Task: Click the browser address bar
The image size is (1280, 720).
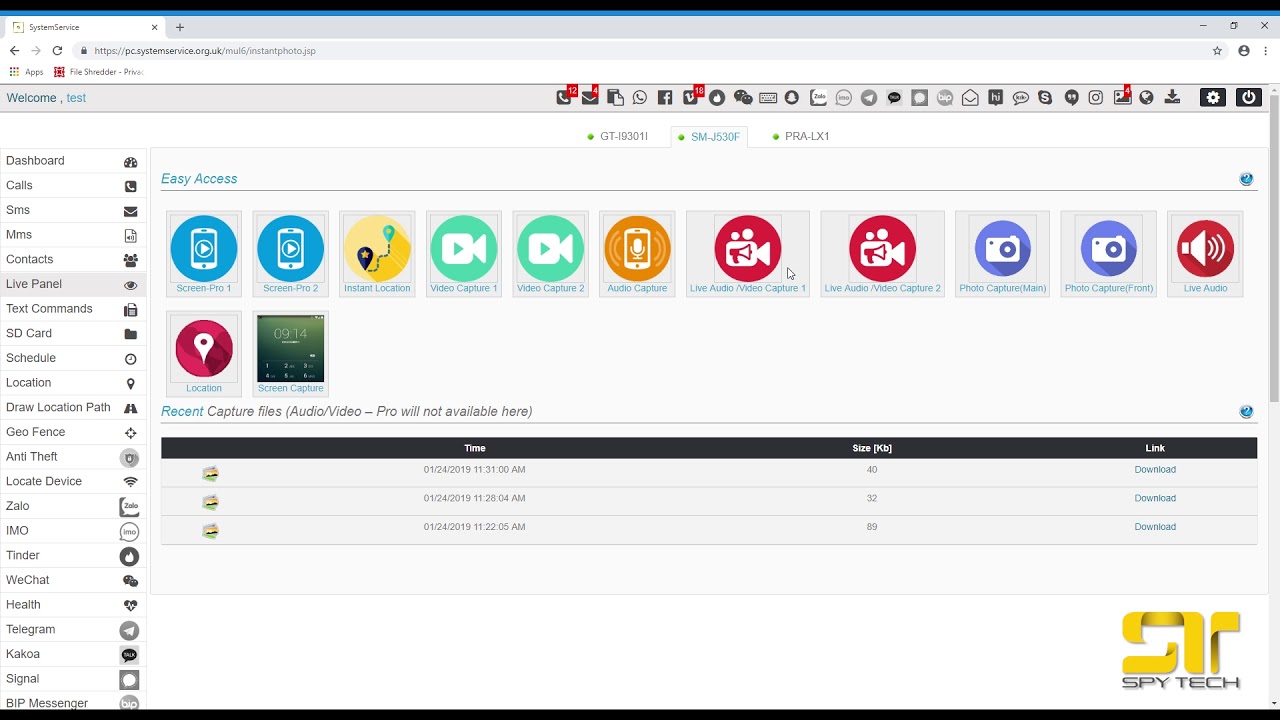Action: coord(640,51)
